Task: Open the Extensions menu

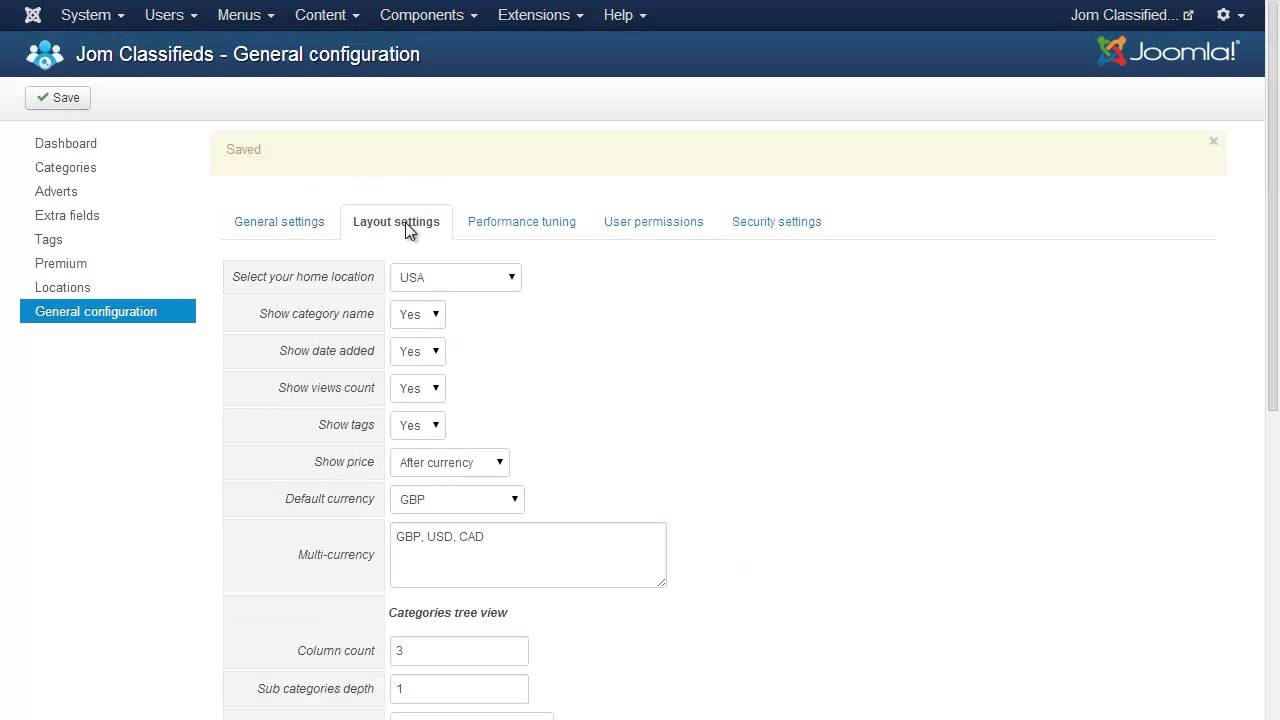Action: tap(541, 15)
